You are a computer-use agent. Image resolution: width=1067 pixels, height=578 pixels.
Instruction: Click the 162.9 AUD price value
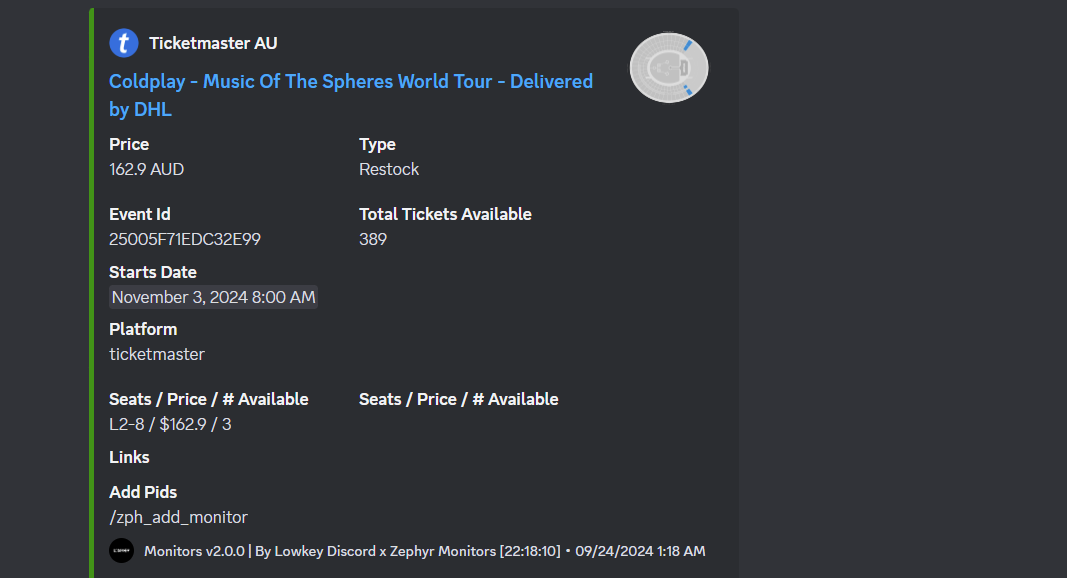(x=146, y=169)
